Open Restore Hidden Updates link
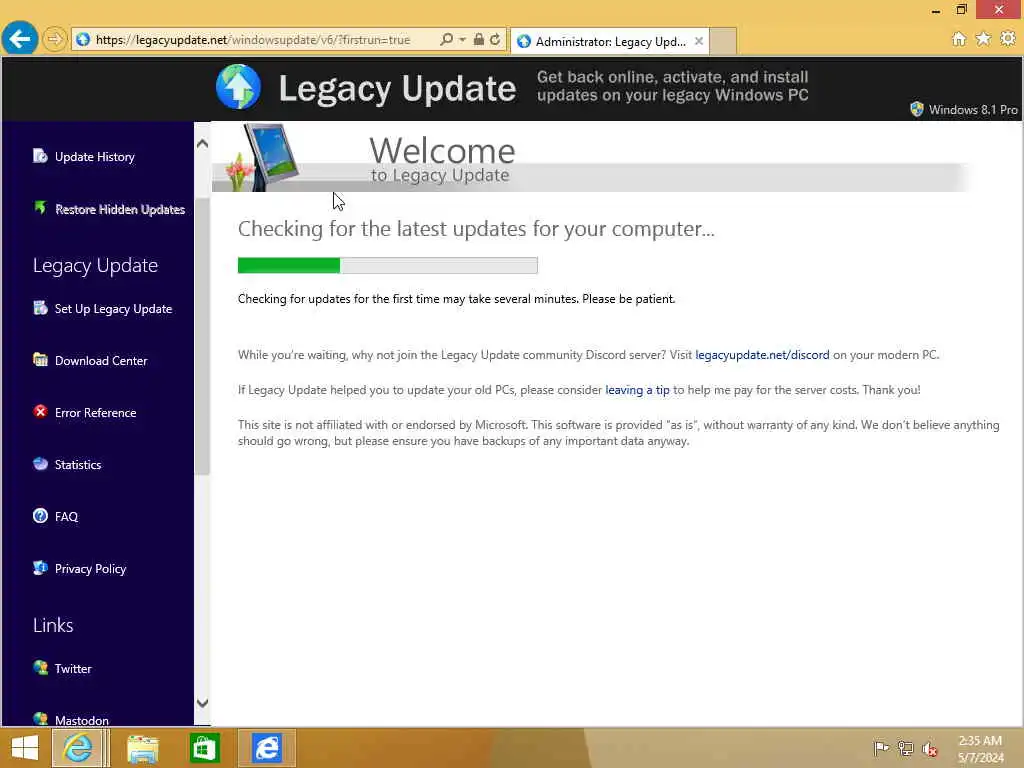Screen dimensions: 1024x768 [120, 209]
